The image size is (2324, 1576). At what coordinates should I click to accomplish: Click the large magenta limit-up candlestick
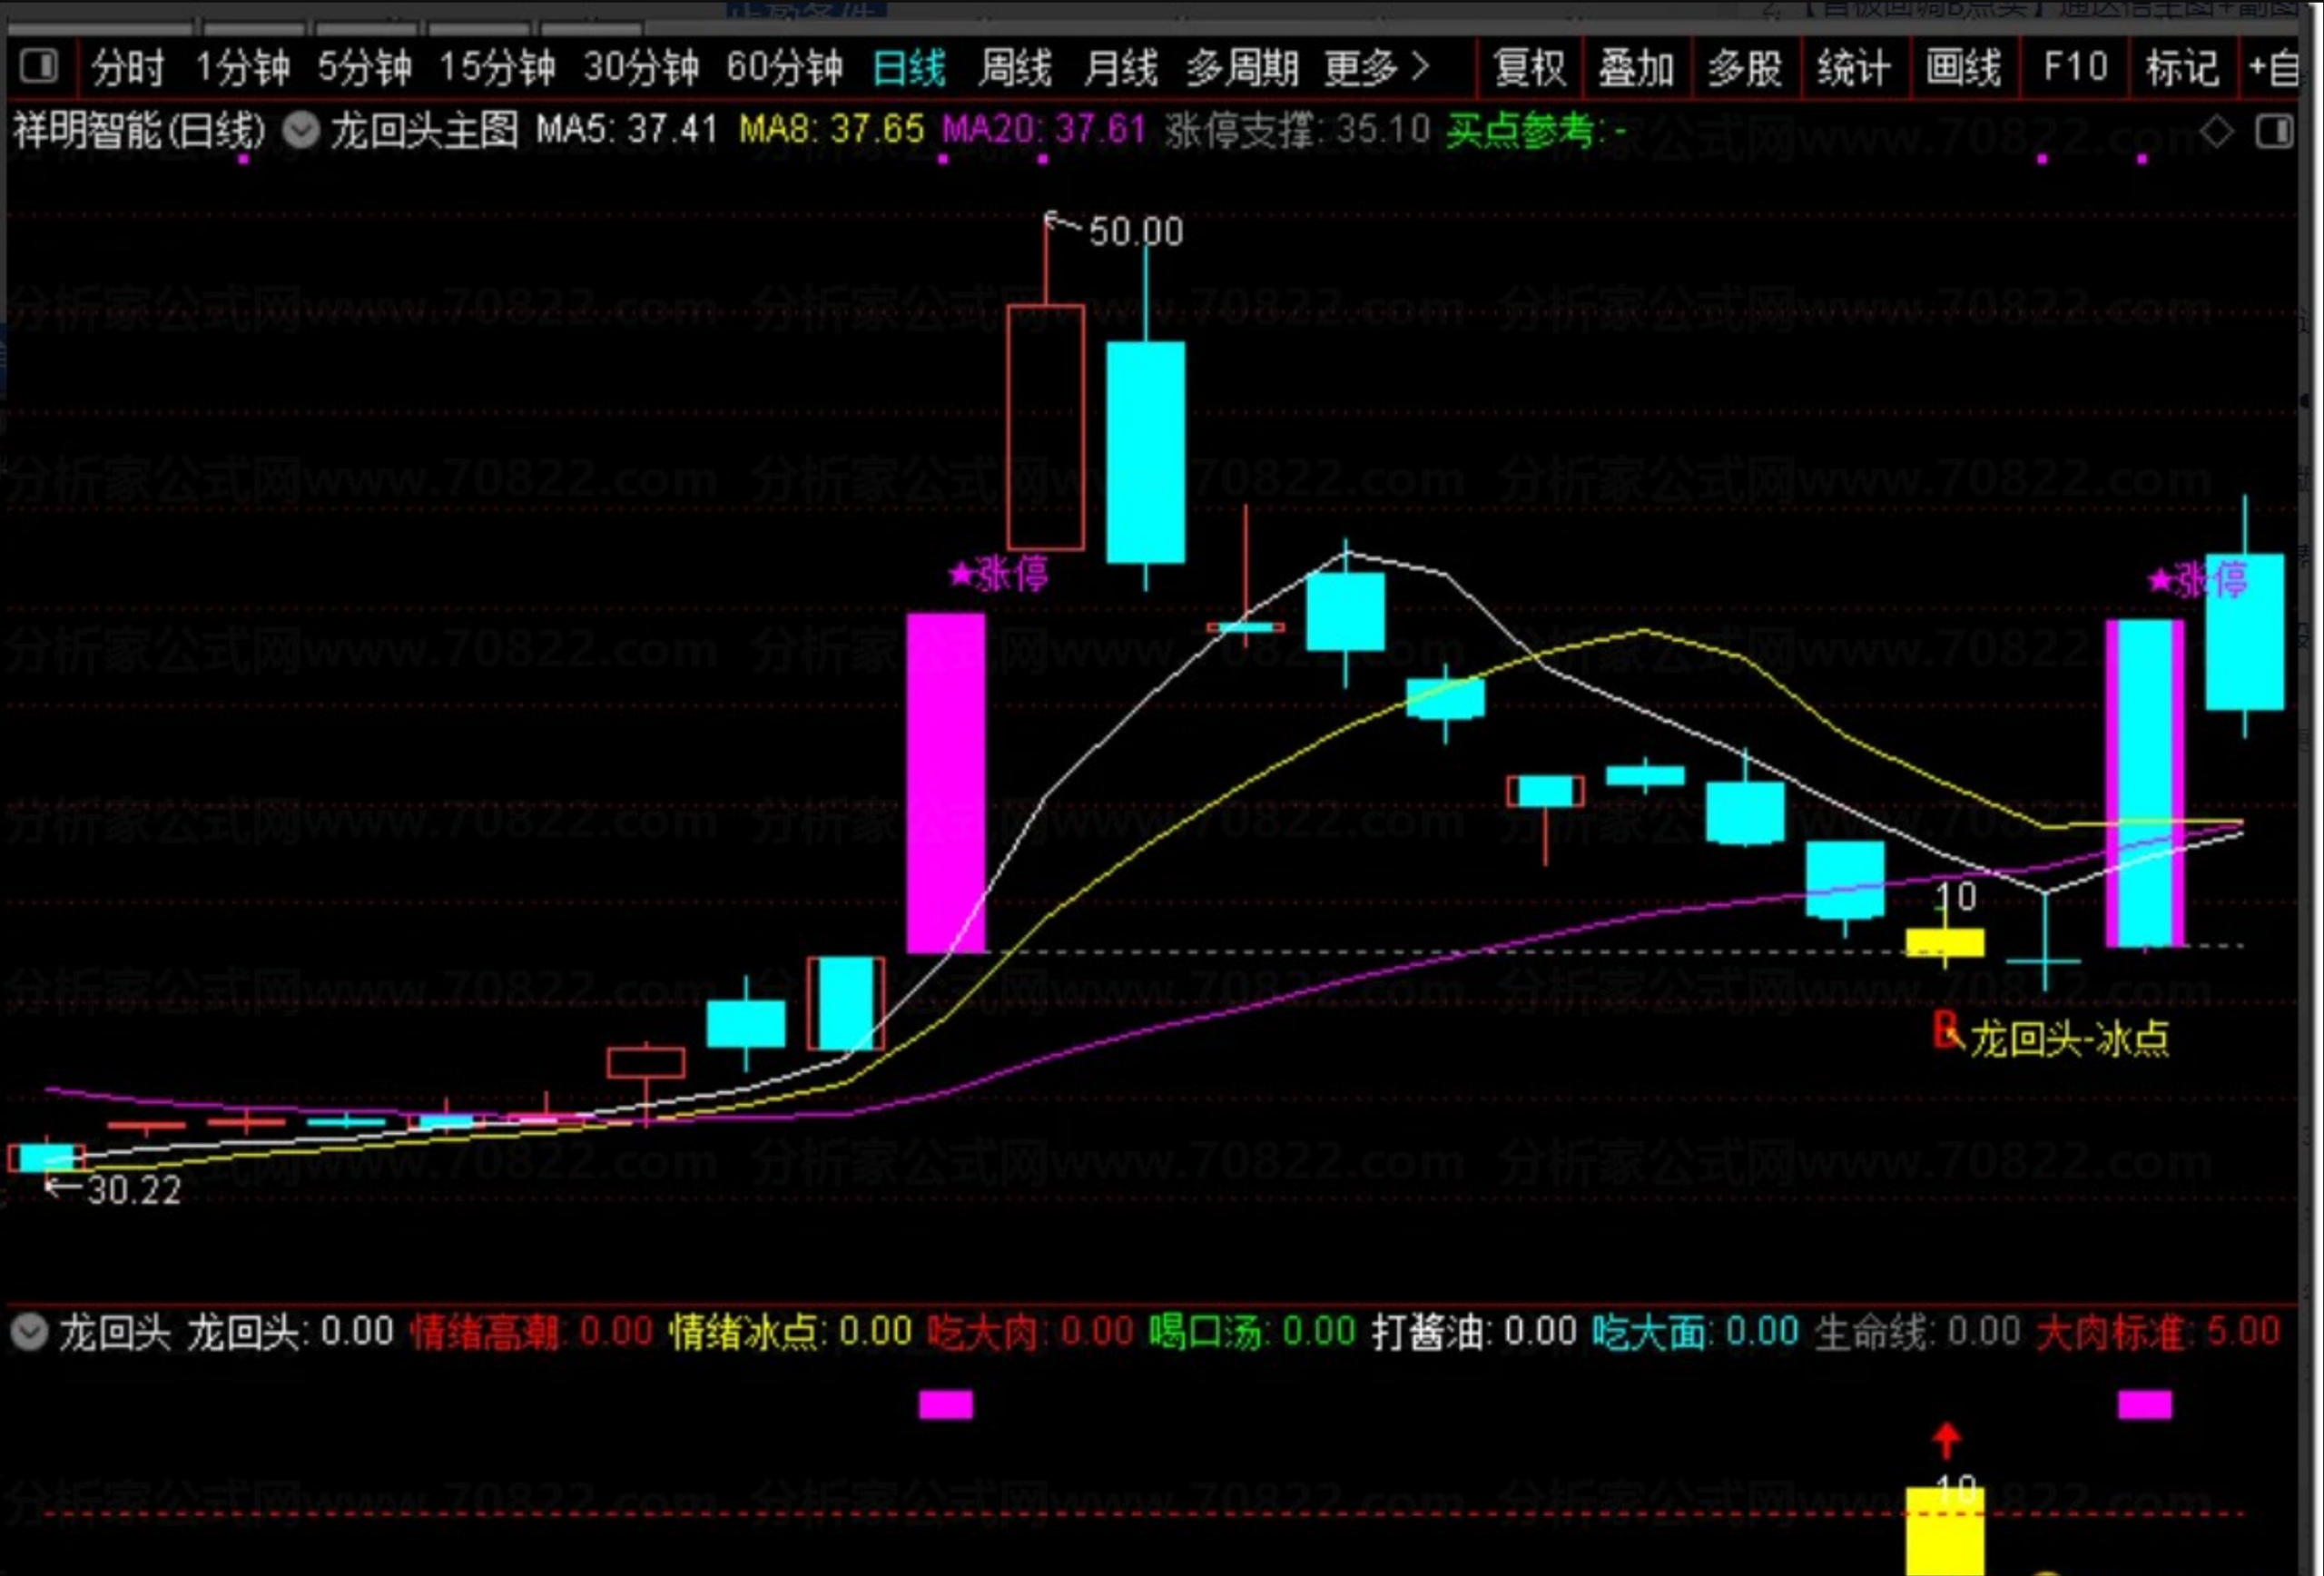pos(945,782)
